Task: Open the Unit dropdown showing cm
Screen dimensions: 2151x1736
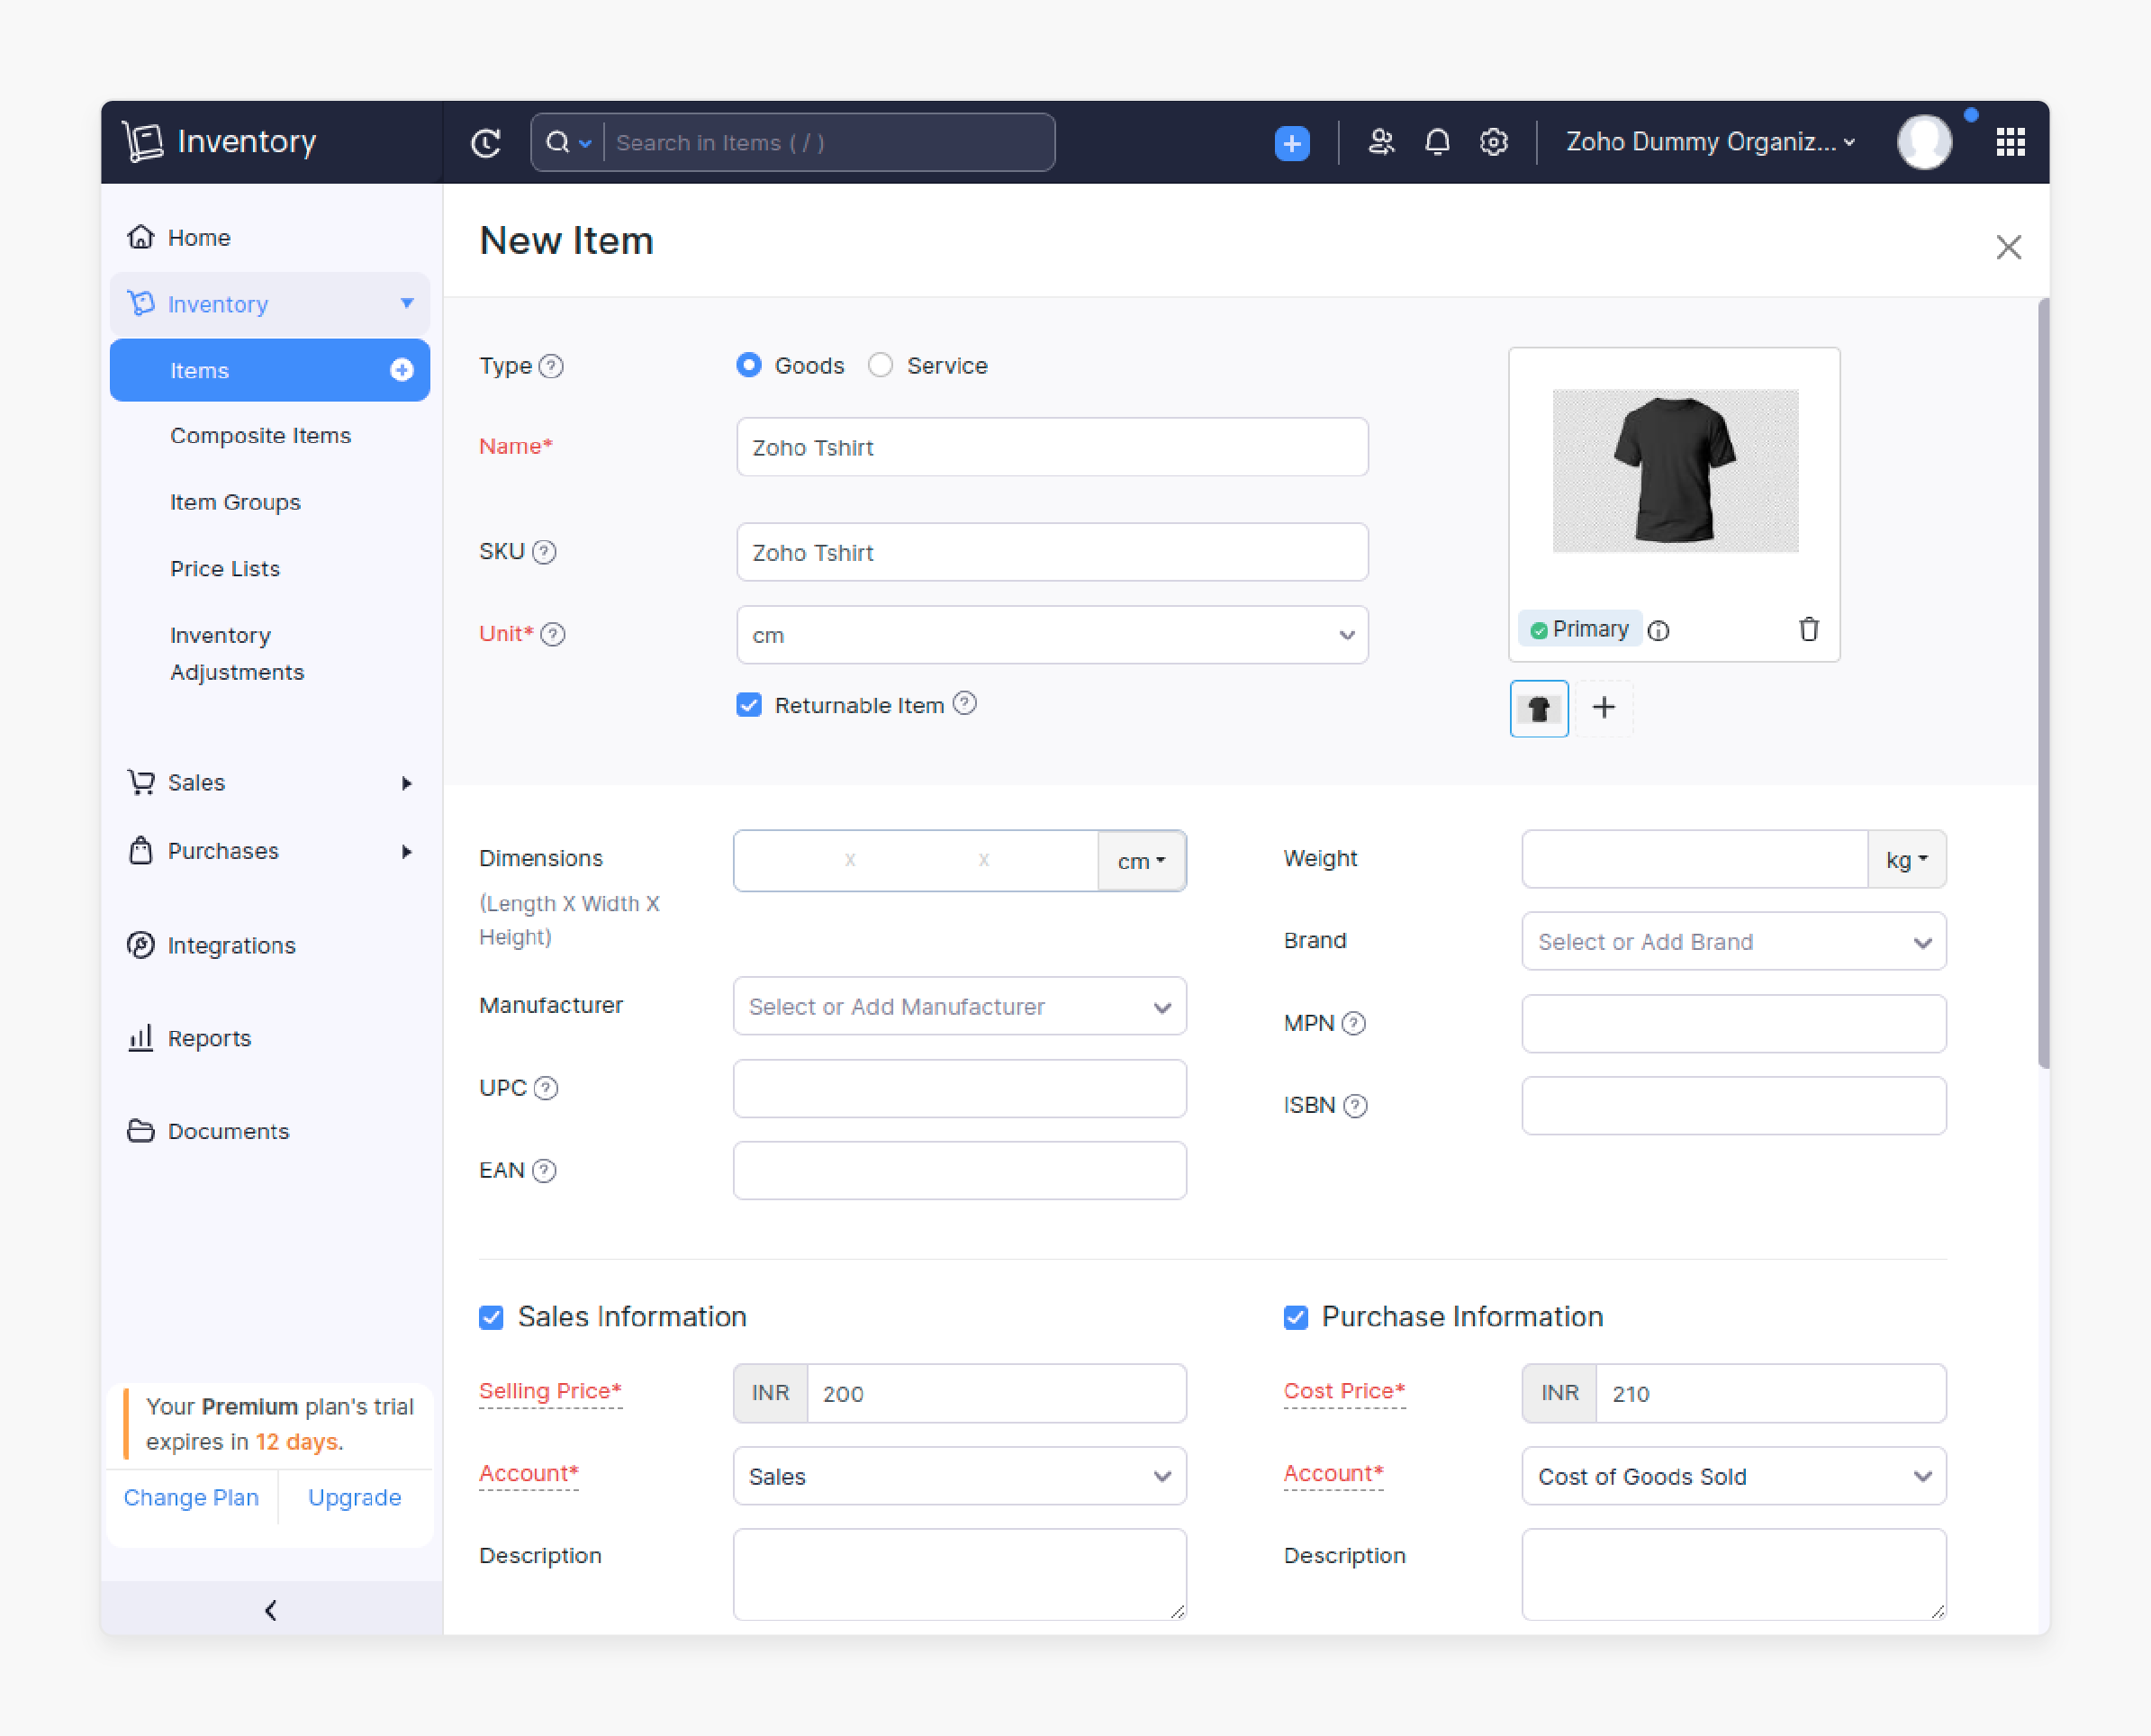Action: pos(1052,635)
